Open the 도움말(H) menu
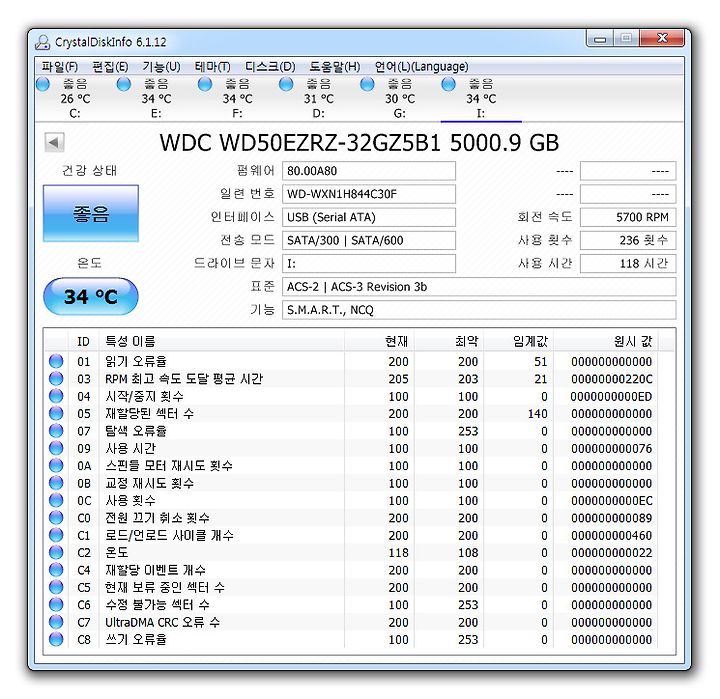Screen dimensions: 720x699 point(335,67)
